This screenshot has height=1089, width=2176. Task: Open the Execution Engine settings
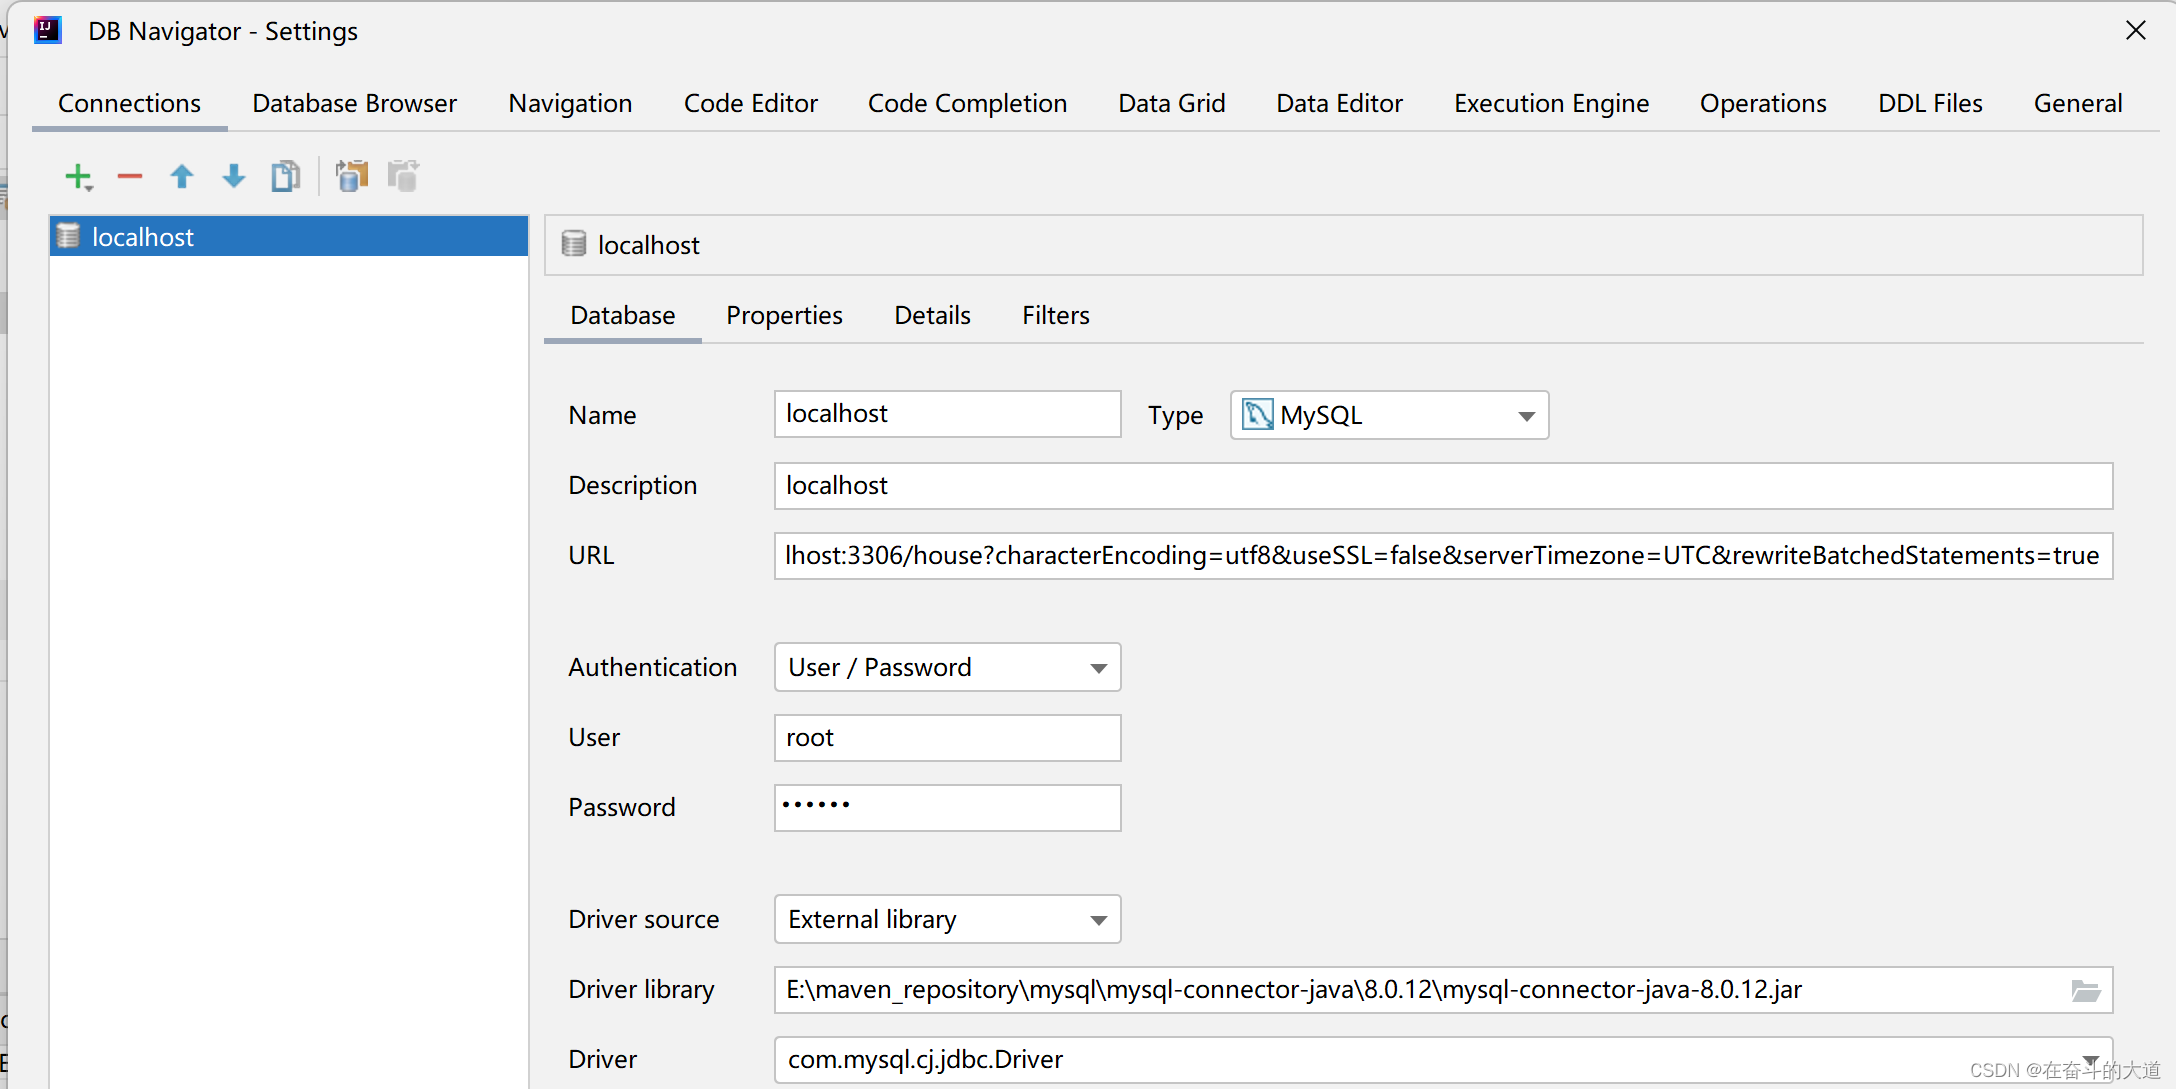(x=1550, y=103)
